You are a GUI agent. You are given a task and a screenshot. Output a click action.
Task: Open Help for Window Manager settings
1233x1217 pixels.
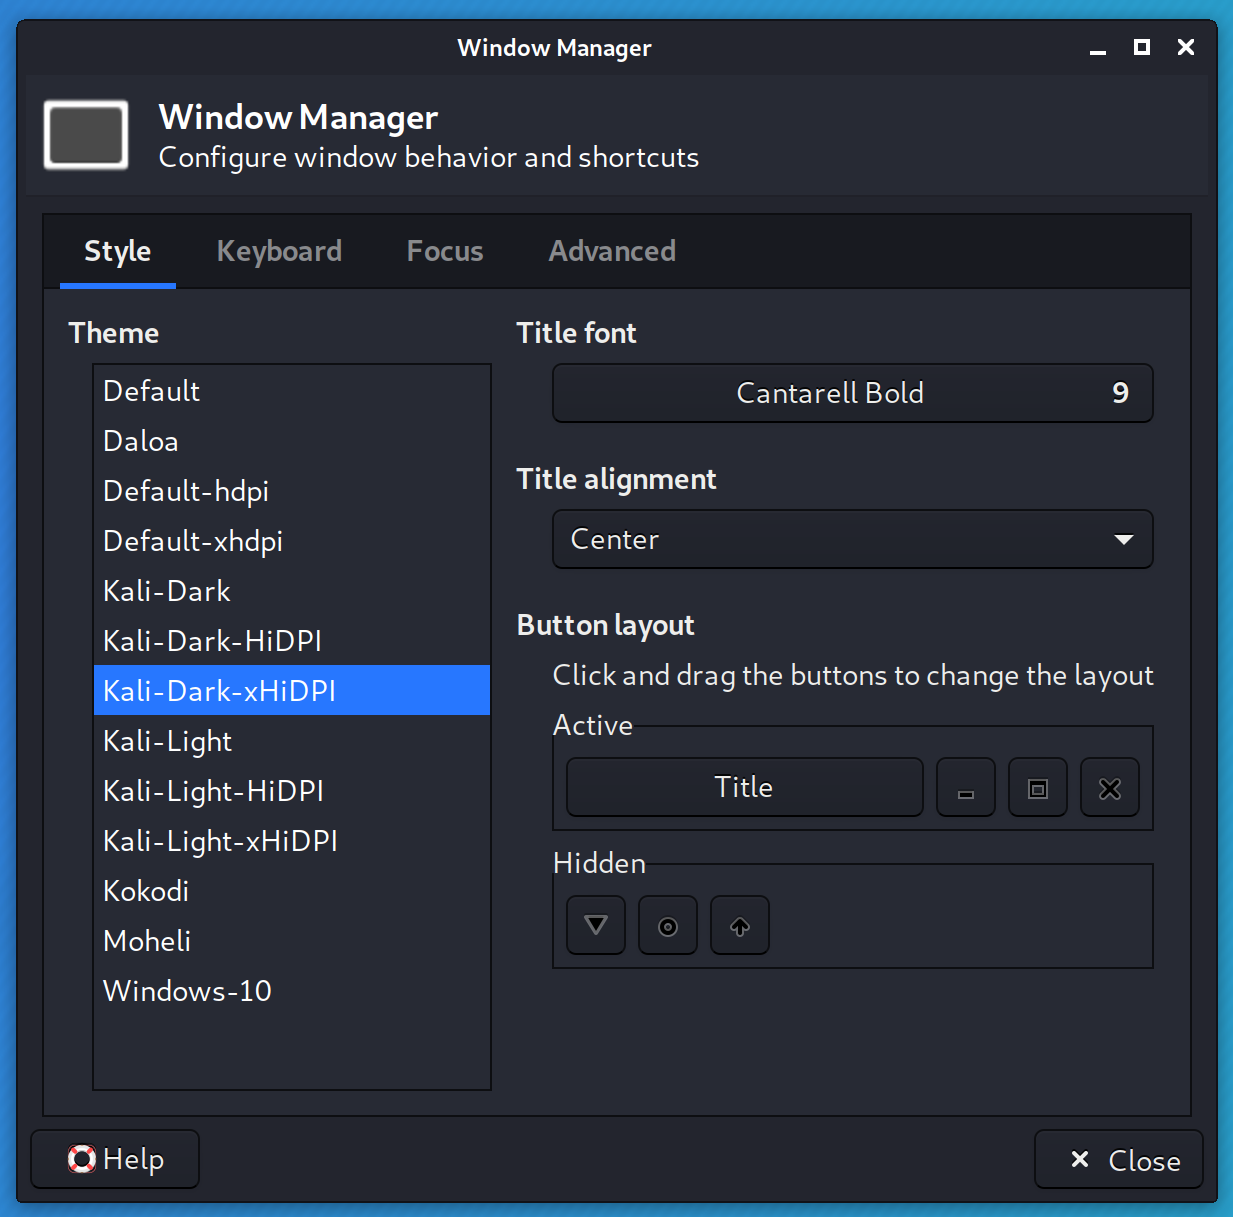pos(114,1159)
